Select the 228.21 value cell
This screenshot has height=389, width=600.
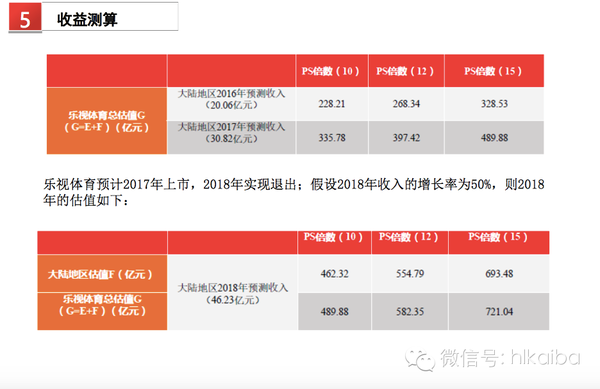pos(332,104)
